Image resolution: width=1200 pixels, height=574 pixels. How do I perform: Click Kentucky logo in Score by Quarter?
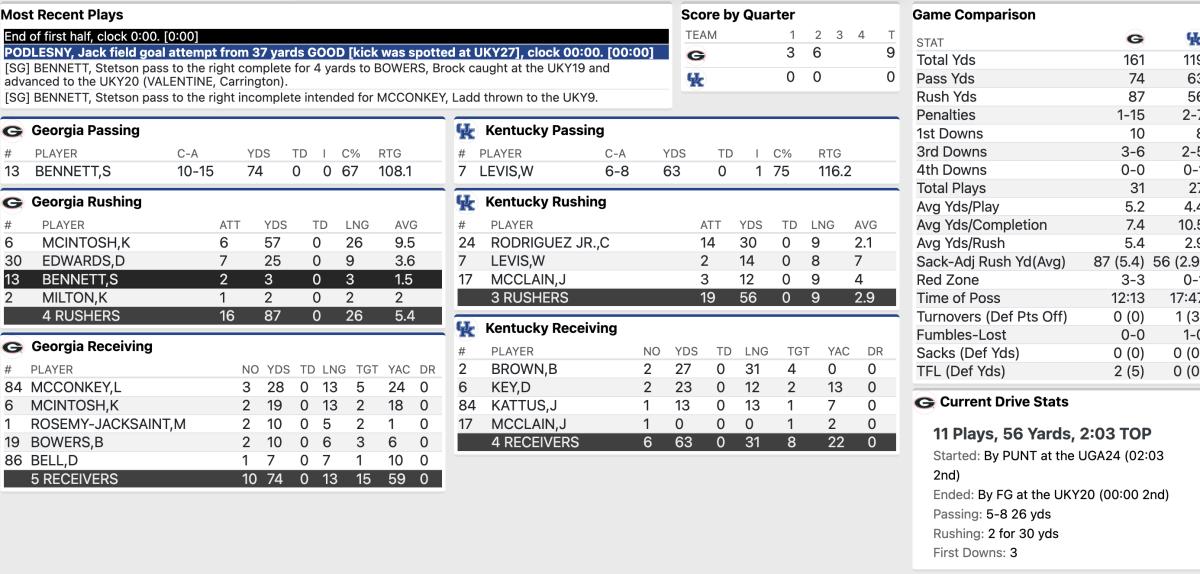696,78
